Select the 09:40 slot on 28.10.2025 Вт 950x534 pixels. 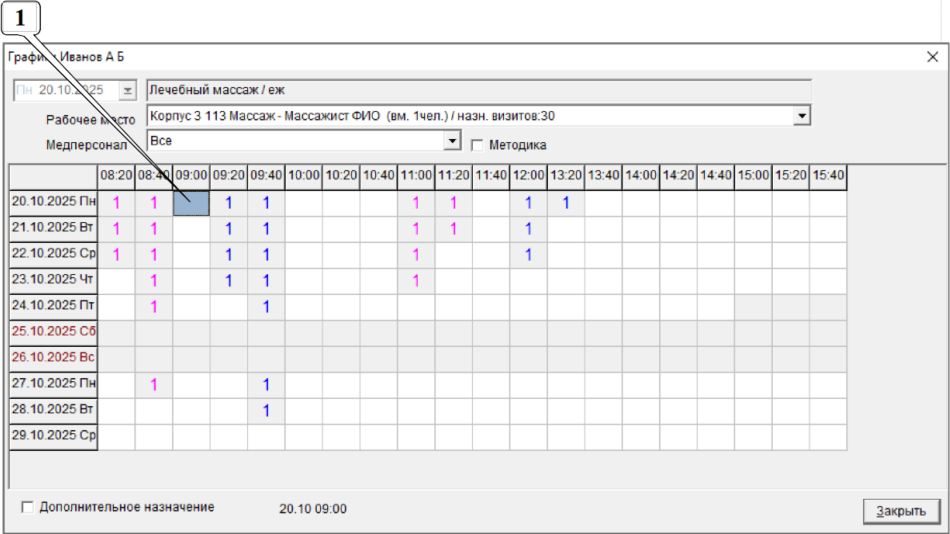tap(266, 411)
